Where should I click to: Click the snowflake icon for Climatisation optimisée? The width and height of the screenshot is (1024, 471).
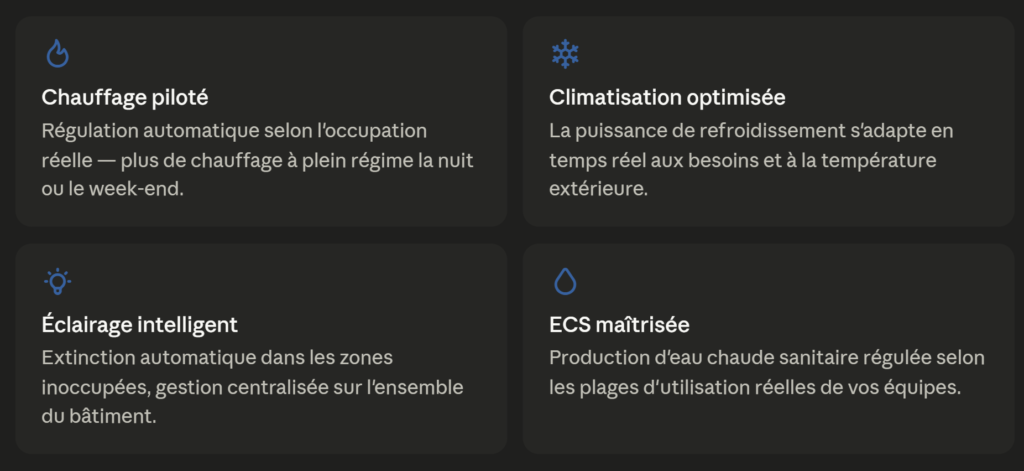[x=565, y=54]
